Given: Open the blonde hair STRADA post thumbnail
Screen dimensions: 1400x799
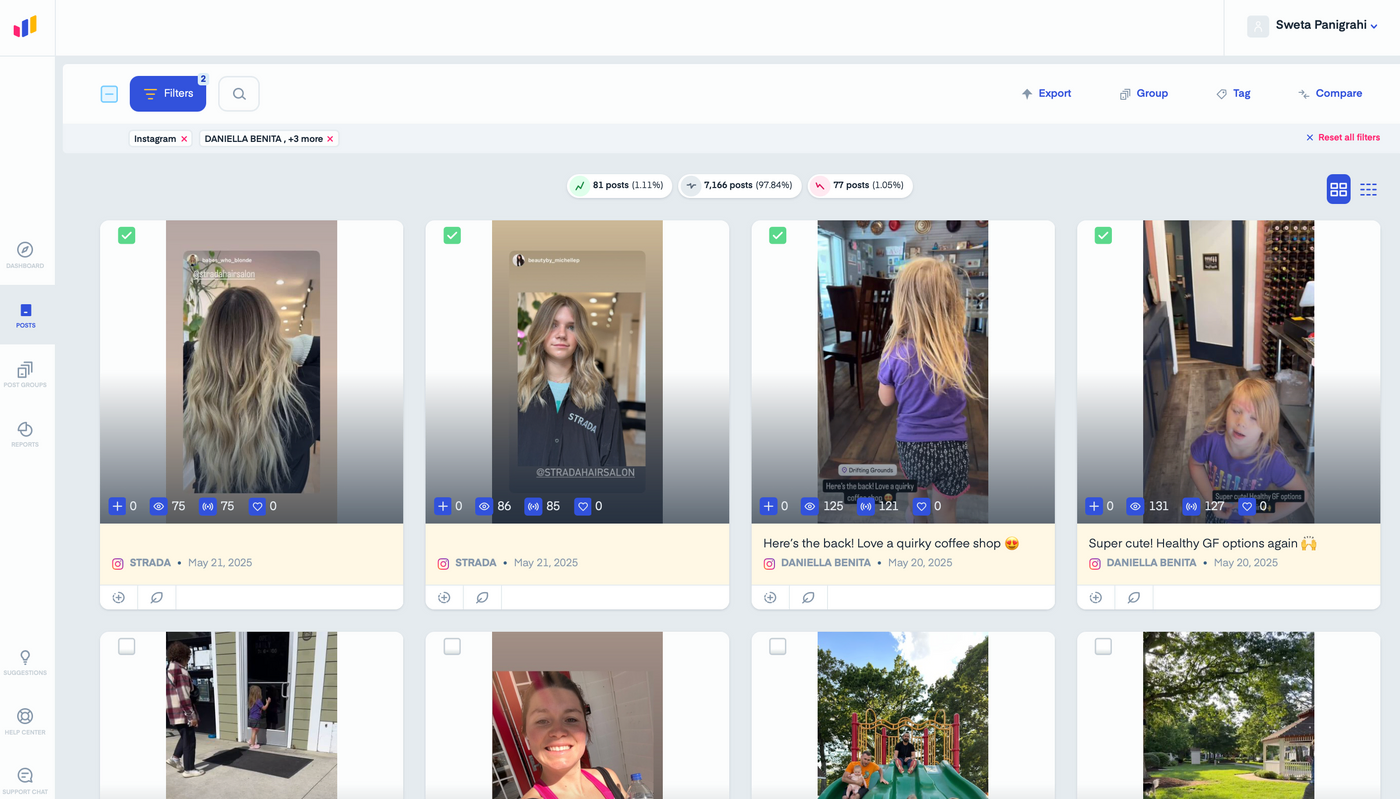Looking at the screenshot, I should 251,372.
